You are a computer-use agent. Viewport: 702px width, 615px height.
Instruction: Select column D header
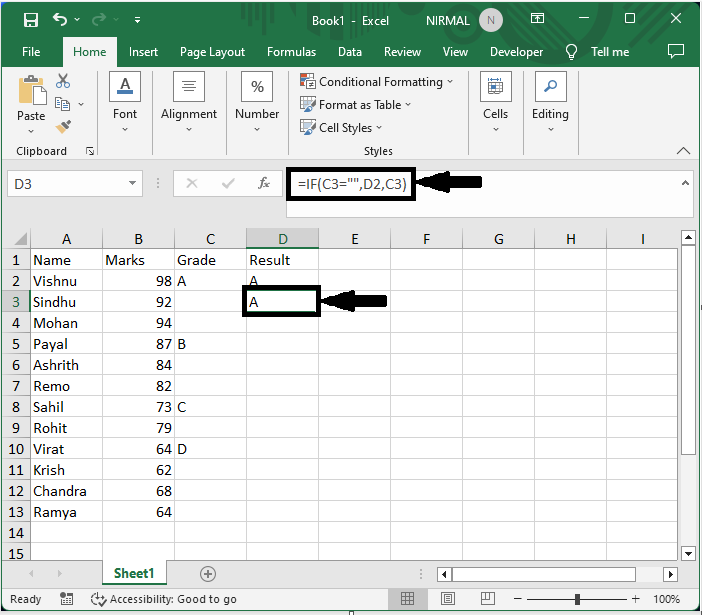(283, 239)
